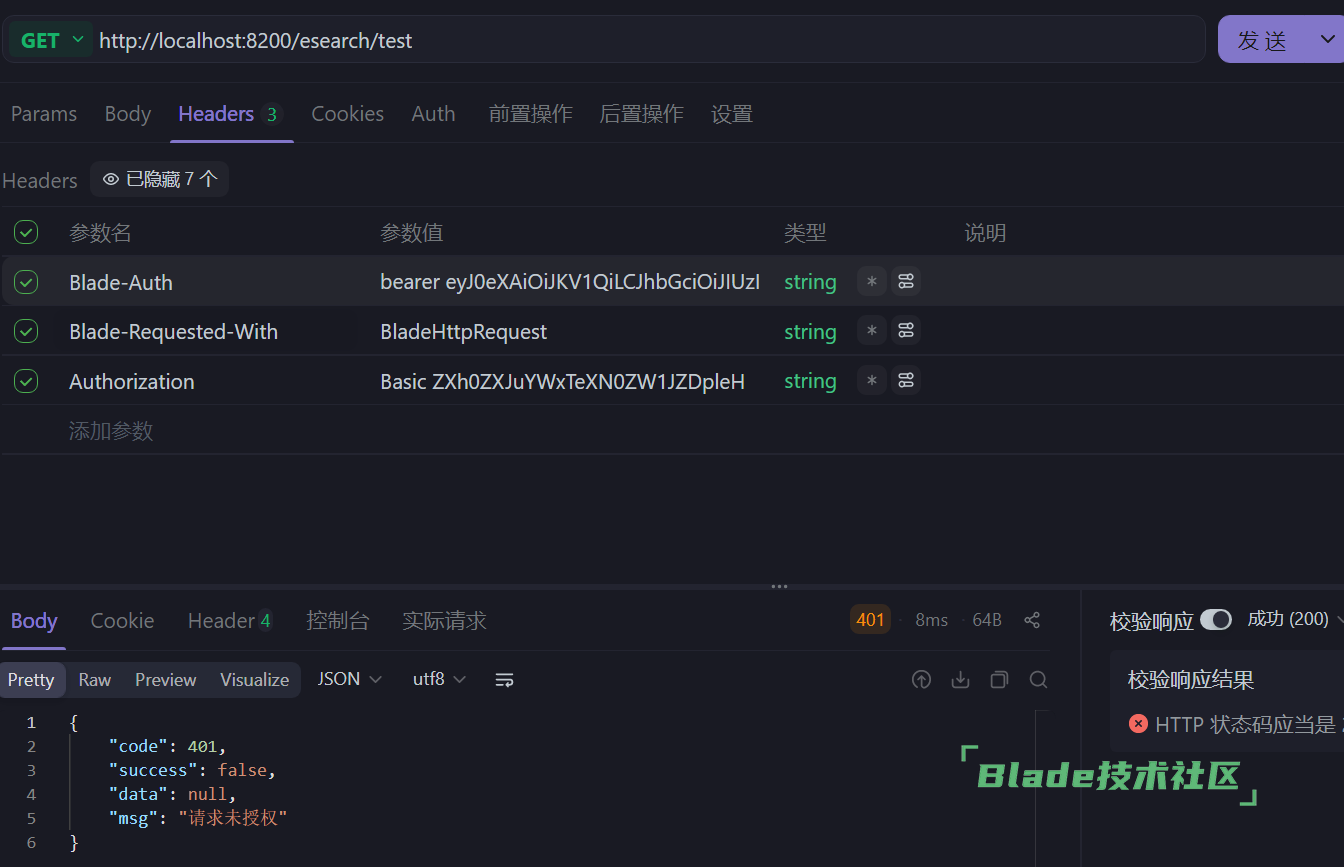Click the 发送 send button
This screenshot has width=1344, height=867.
(1263, 40)
